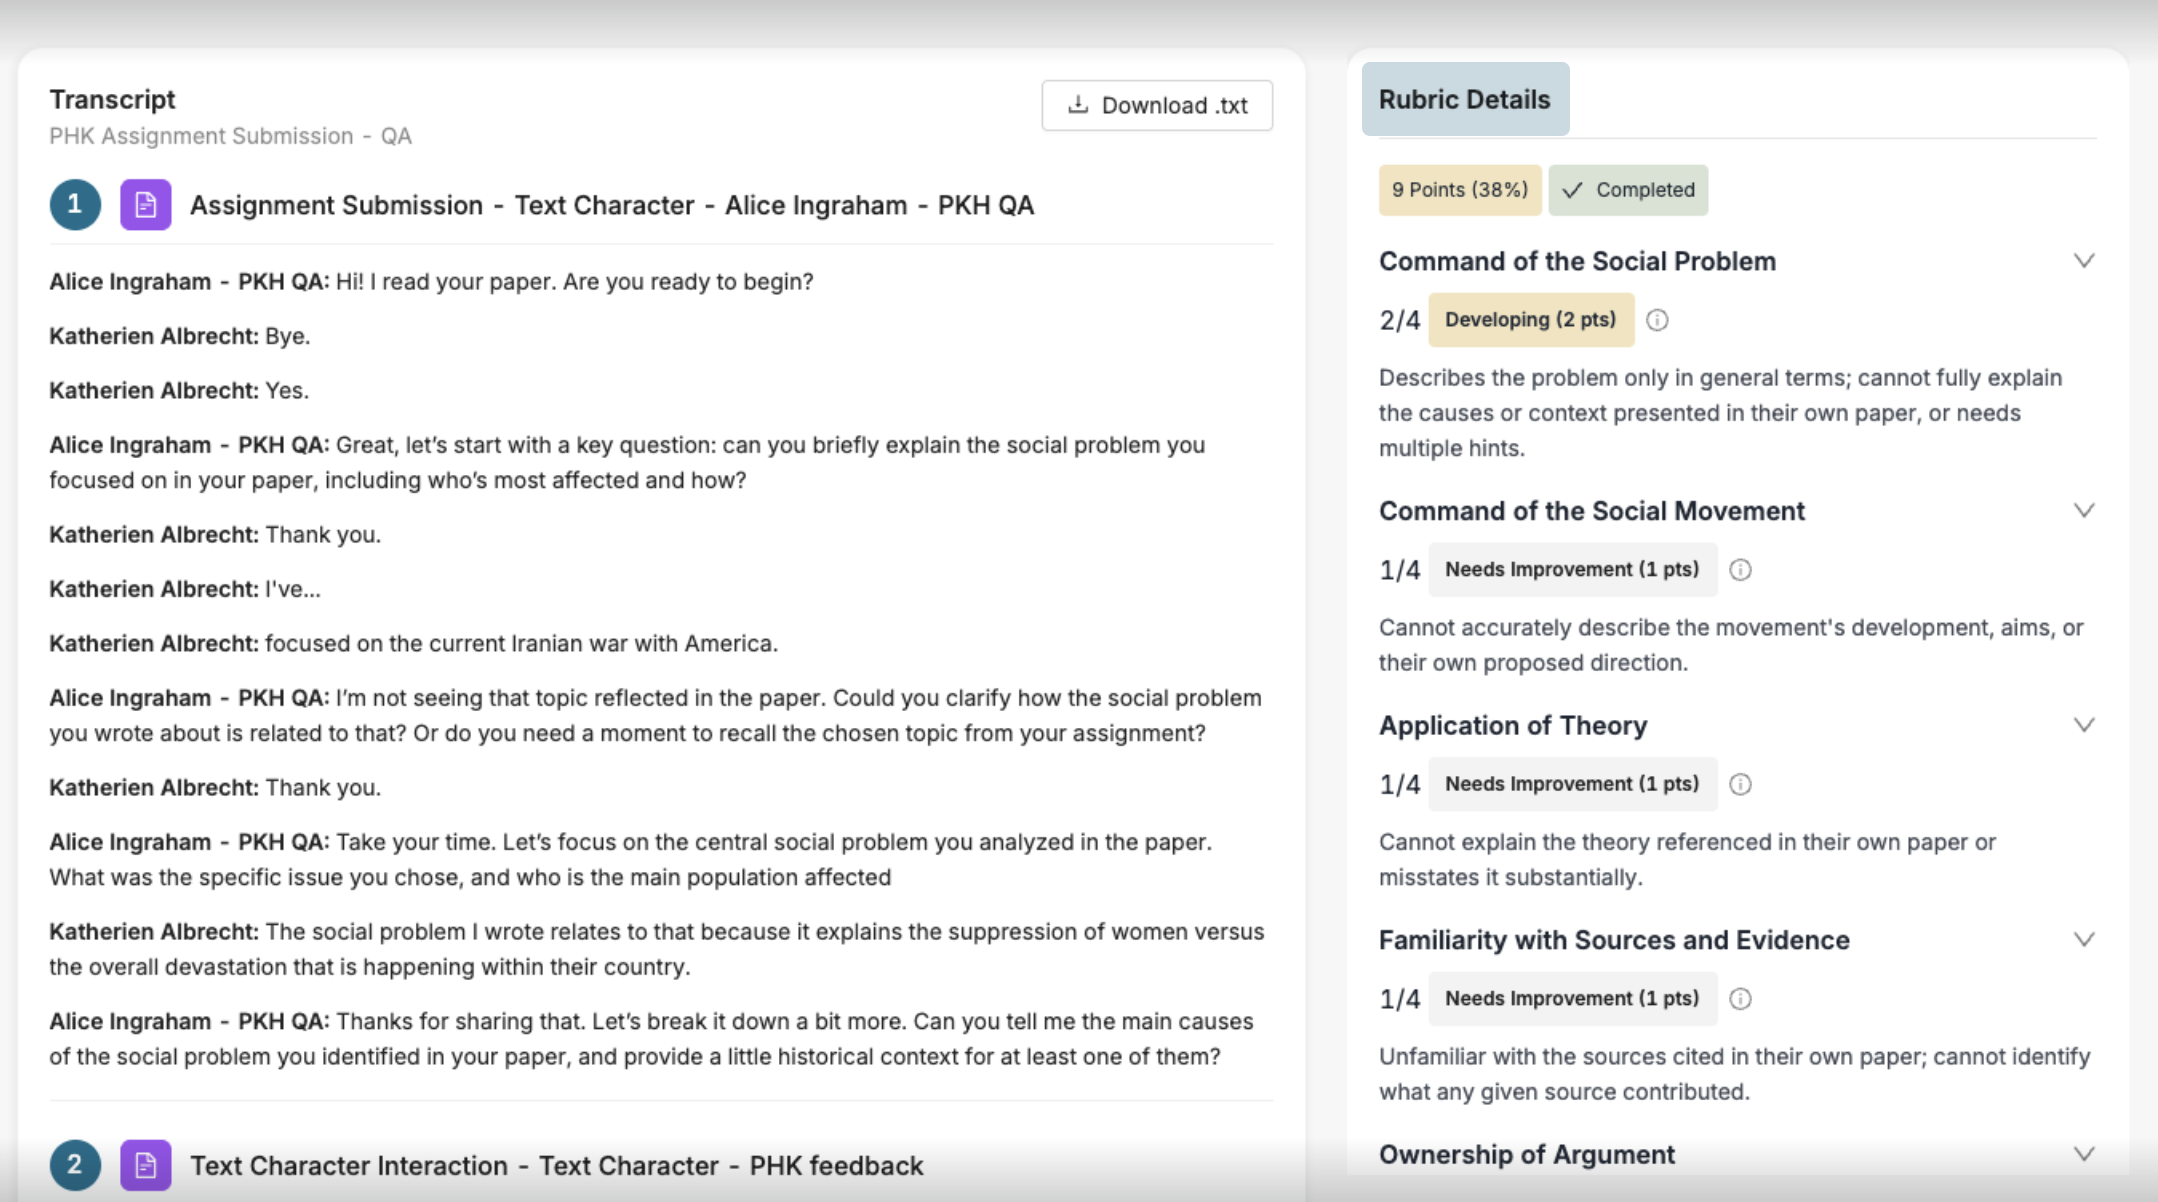Click the line about the Iranian war with America

point(413,643)
